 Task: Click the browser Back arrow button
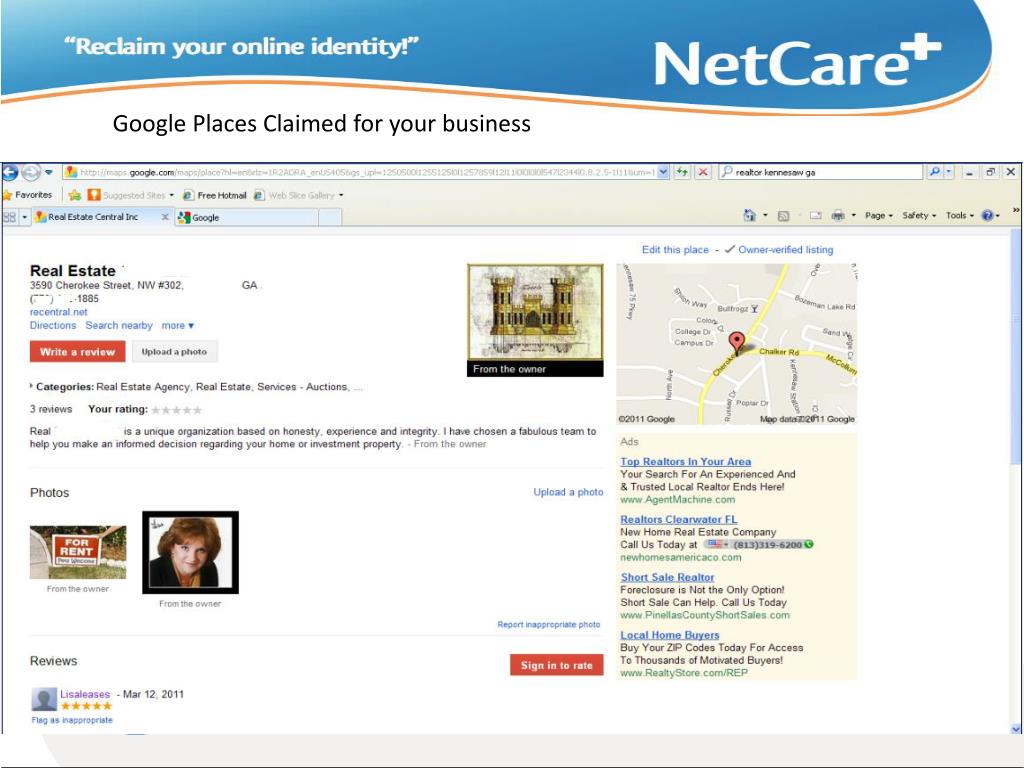point(9,172)
